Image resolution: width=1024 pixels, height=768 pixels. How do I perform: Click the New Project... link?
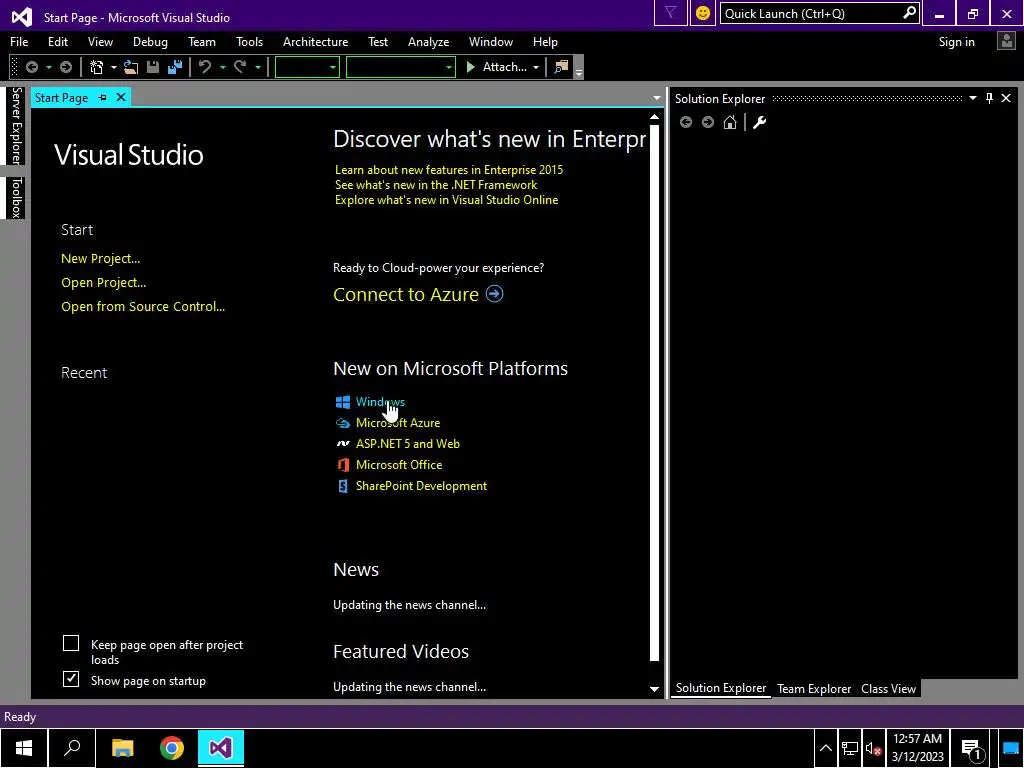101,259
